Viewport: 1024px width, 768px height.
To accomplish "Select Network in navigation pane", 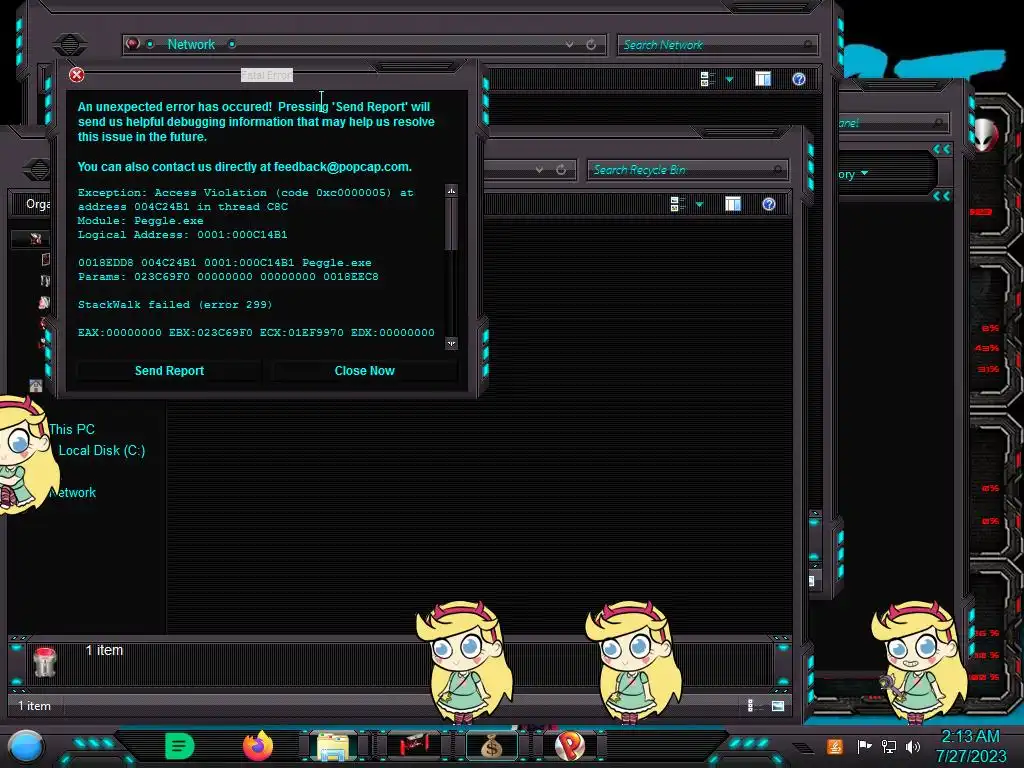I will click(73, 492).
